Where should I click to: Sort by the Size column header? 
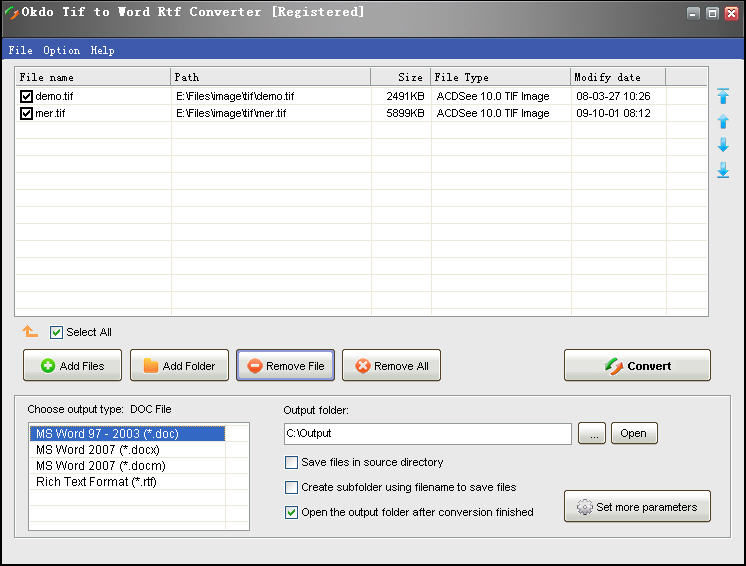tap(401, 77)
